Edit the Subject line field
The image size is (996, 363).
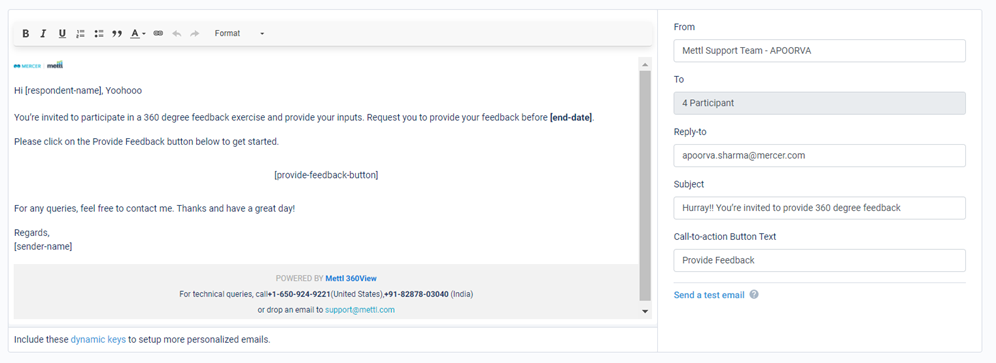point(819,208)
